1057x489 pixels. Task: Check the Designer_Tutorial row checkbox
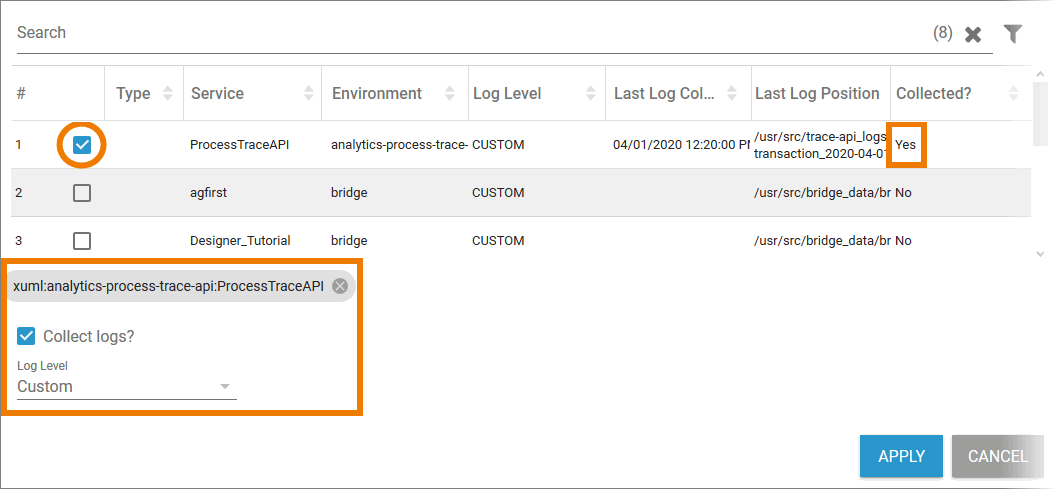pyautogui.click(x=82, y=241)
